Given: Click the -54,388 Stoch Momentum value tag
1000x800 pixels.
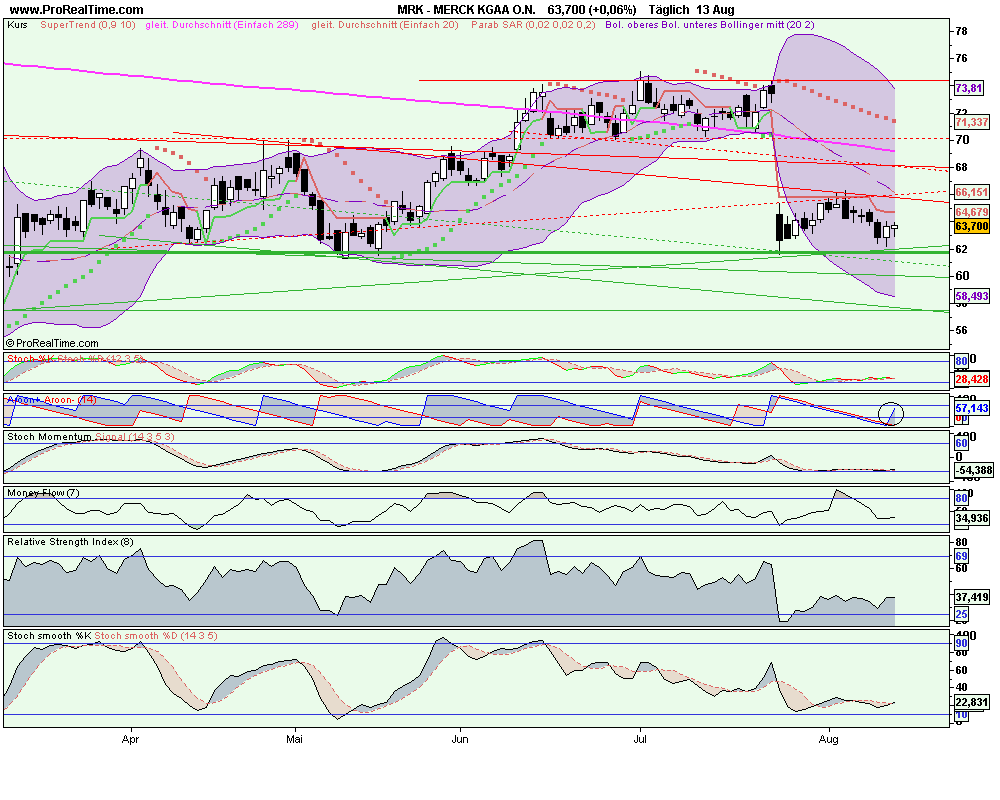Looking at the screenshot, I should pos(973,470).
